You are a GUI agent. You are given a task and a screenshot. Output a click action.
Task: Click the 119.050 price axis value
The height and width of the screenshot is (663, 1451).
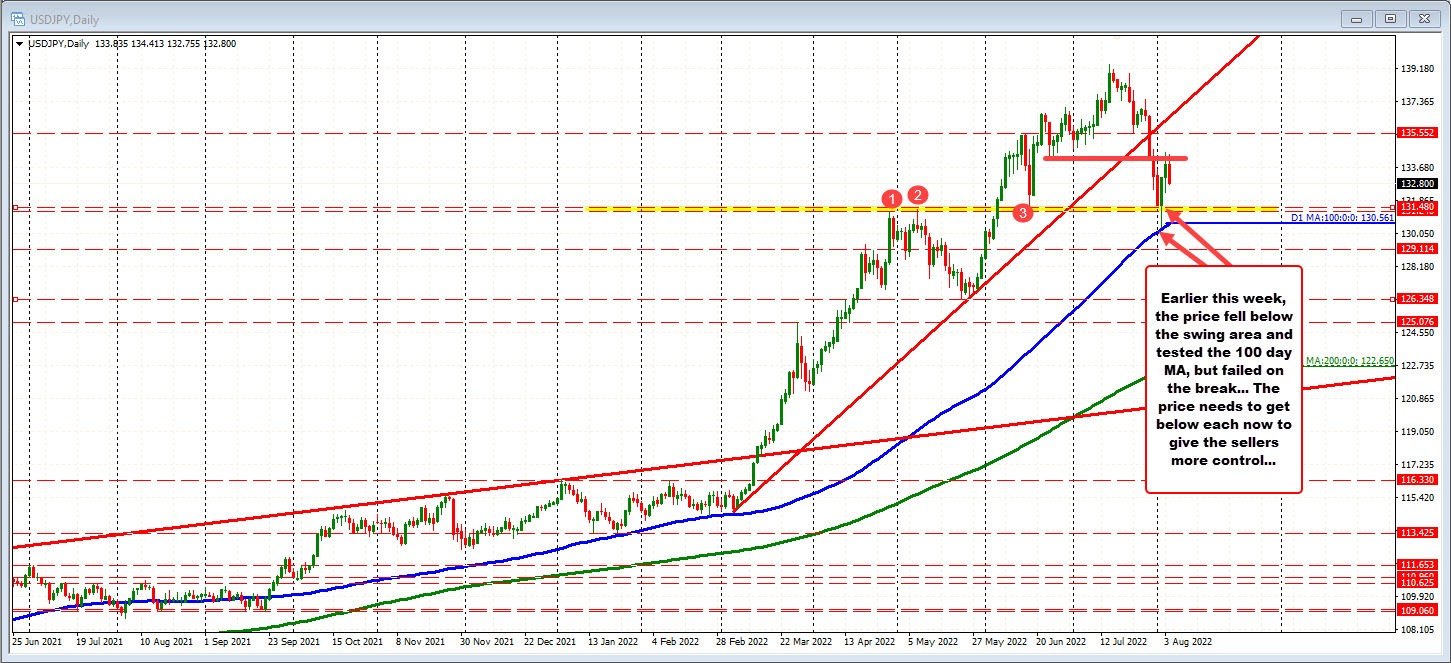point(1417,432)
